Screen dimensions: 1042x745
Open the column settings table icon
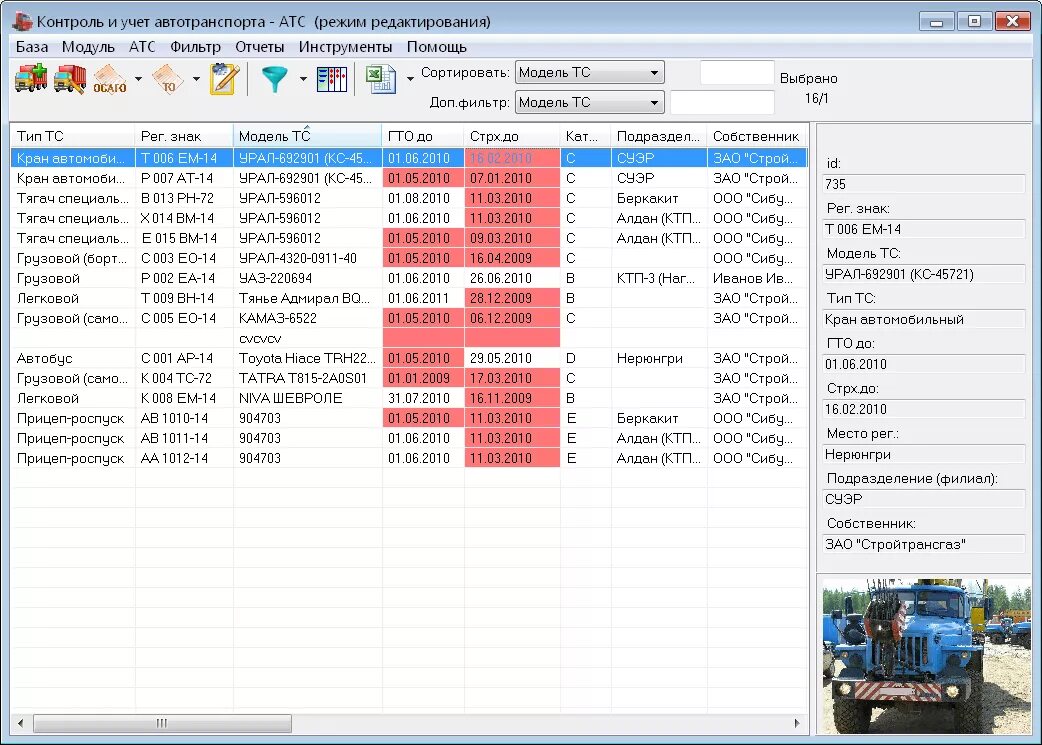pos(332,79)
